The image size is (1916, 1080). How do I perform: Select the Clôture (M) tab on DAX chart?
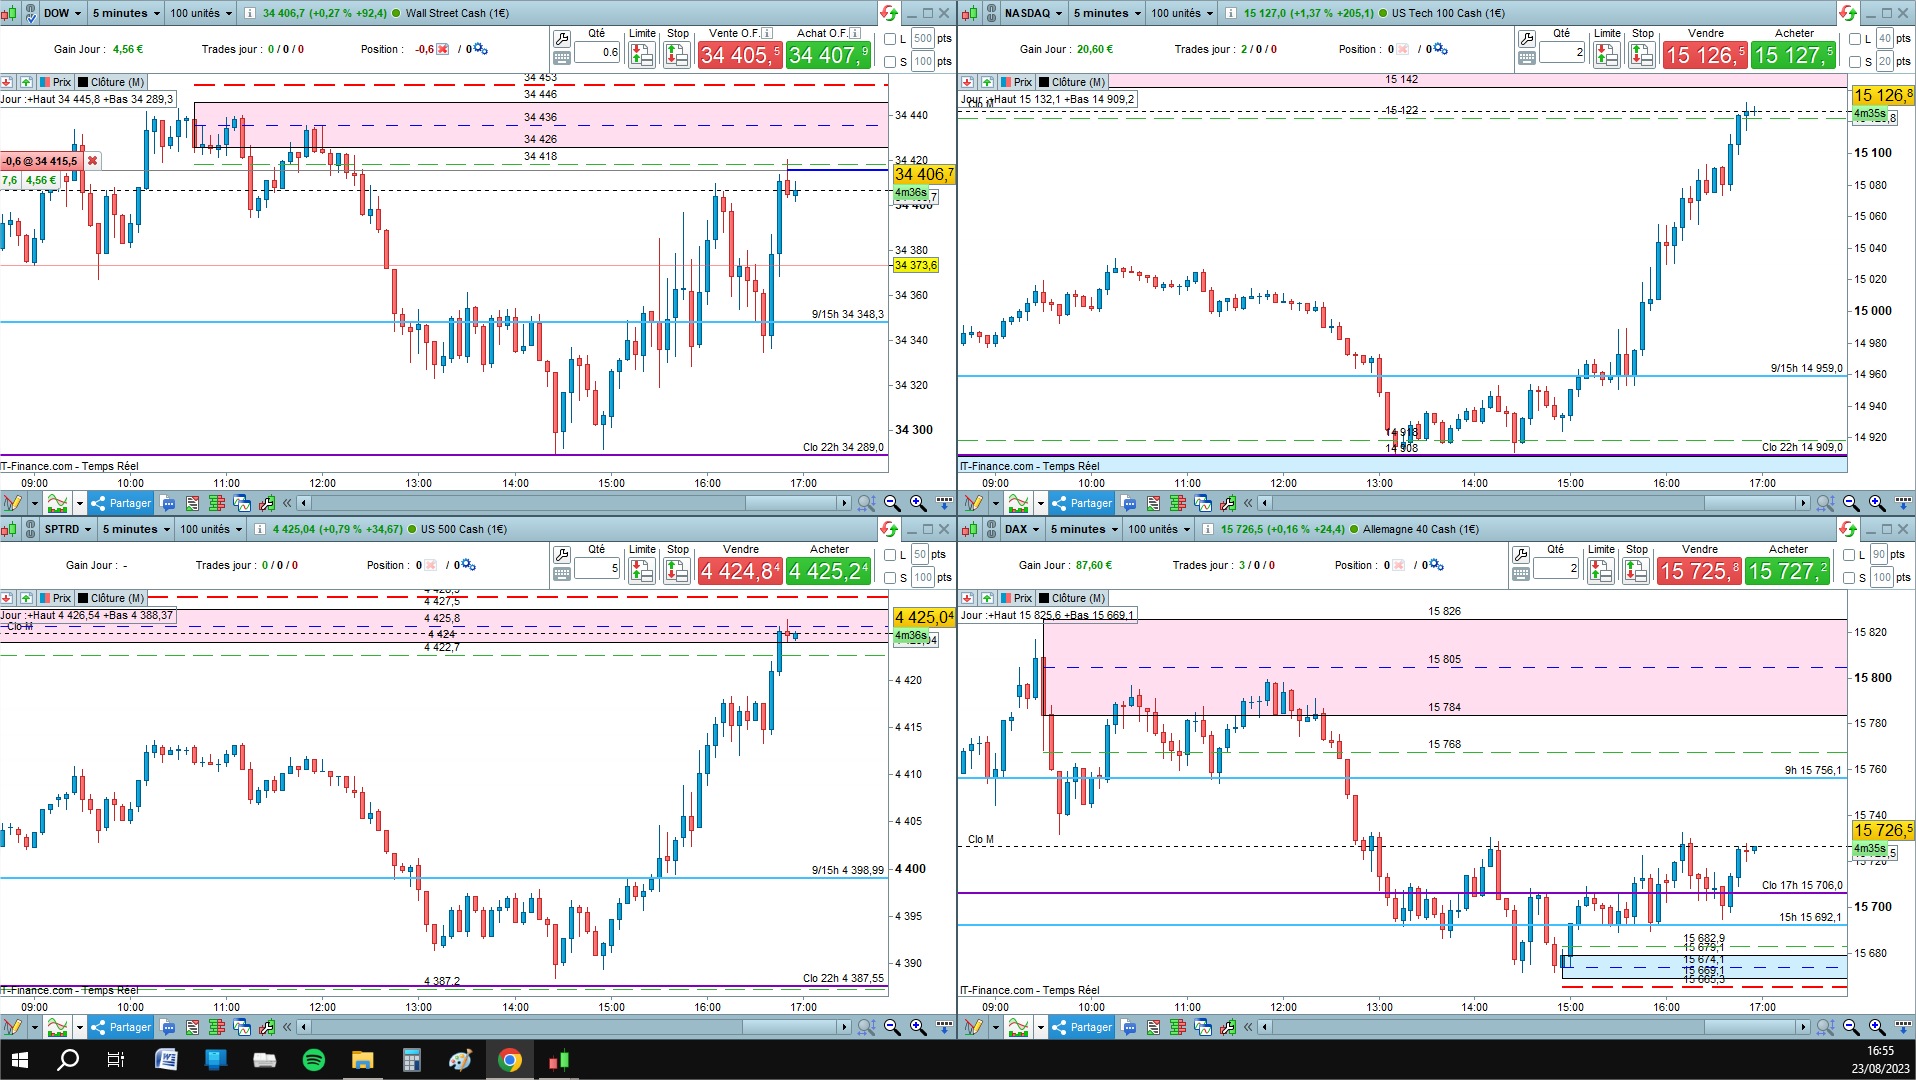coord(1071,598)
